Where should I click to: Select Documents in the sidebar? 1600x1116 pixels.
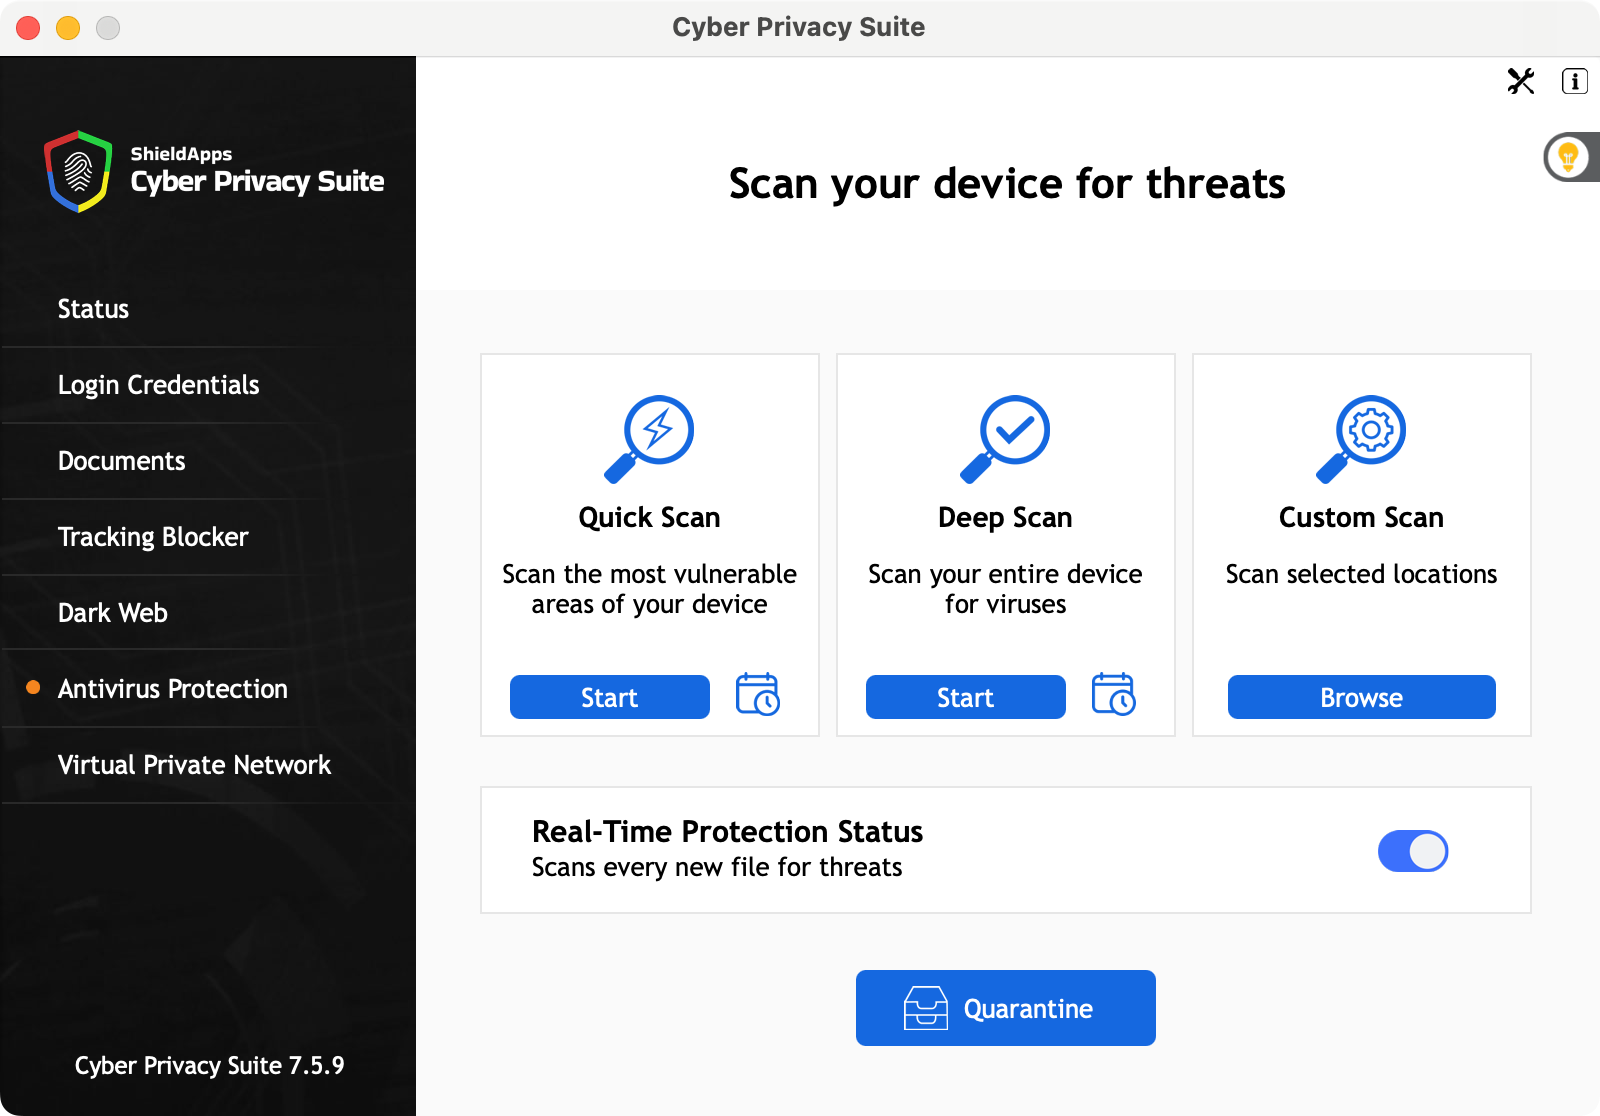click(121, 461)
